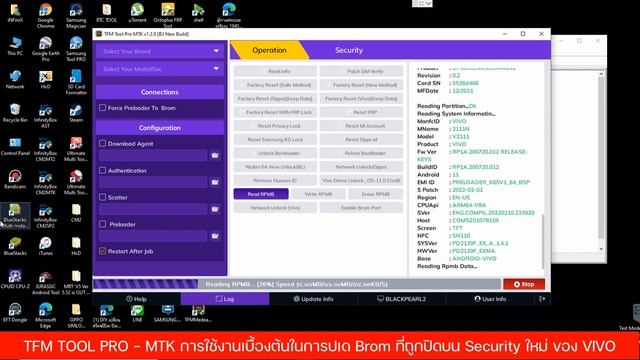
Task: Click the Configuration section header
Action: click(160, 128)
